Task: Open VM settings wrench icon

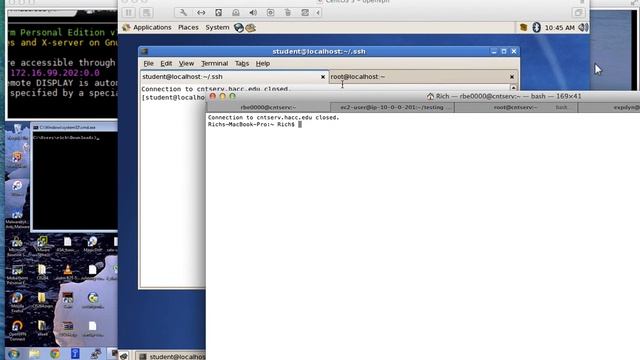Action: click(x=183, y=13)
